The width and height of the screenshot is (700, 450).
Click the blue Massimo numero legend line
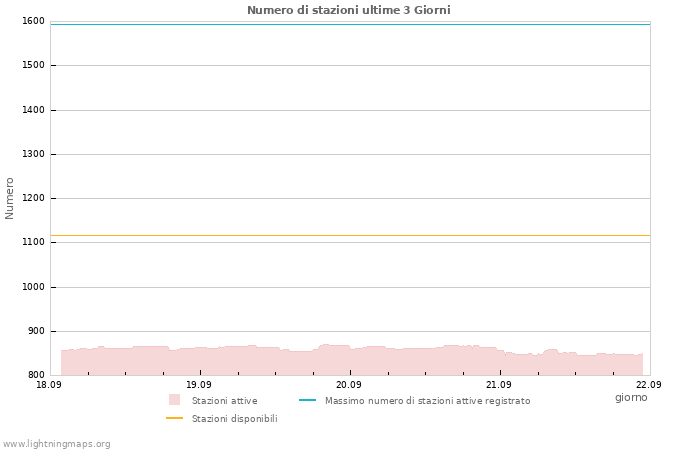[307, 400]
